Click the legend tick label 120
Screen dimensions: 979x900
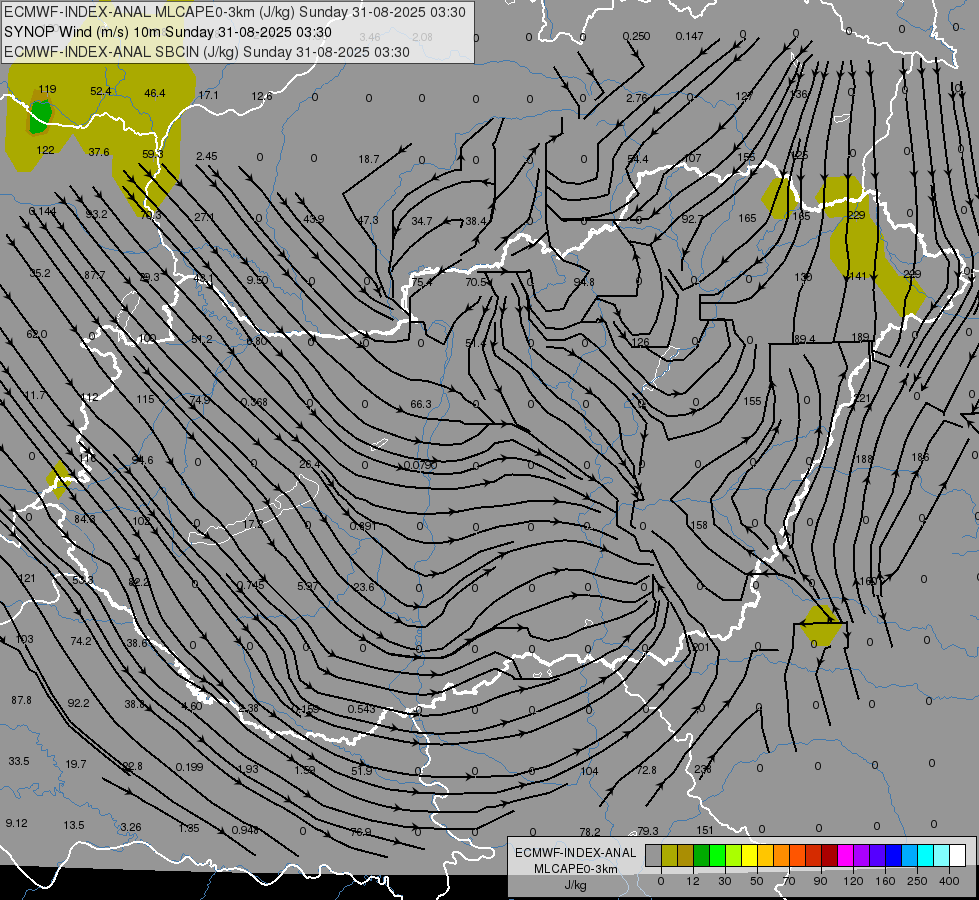(854, 881)
